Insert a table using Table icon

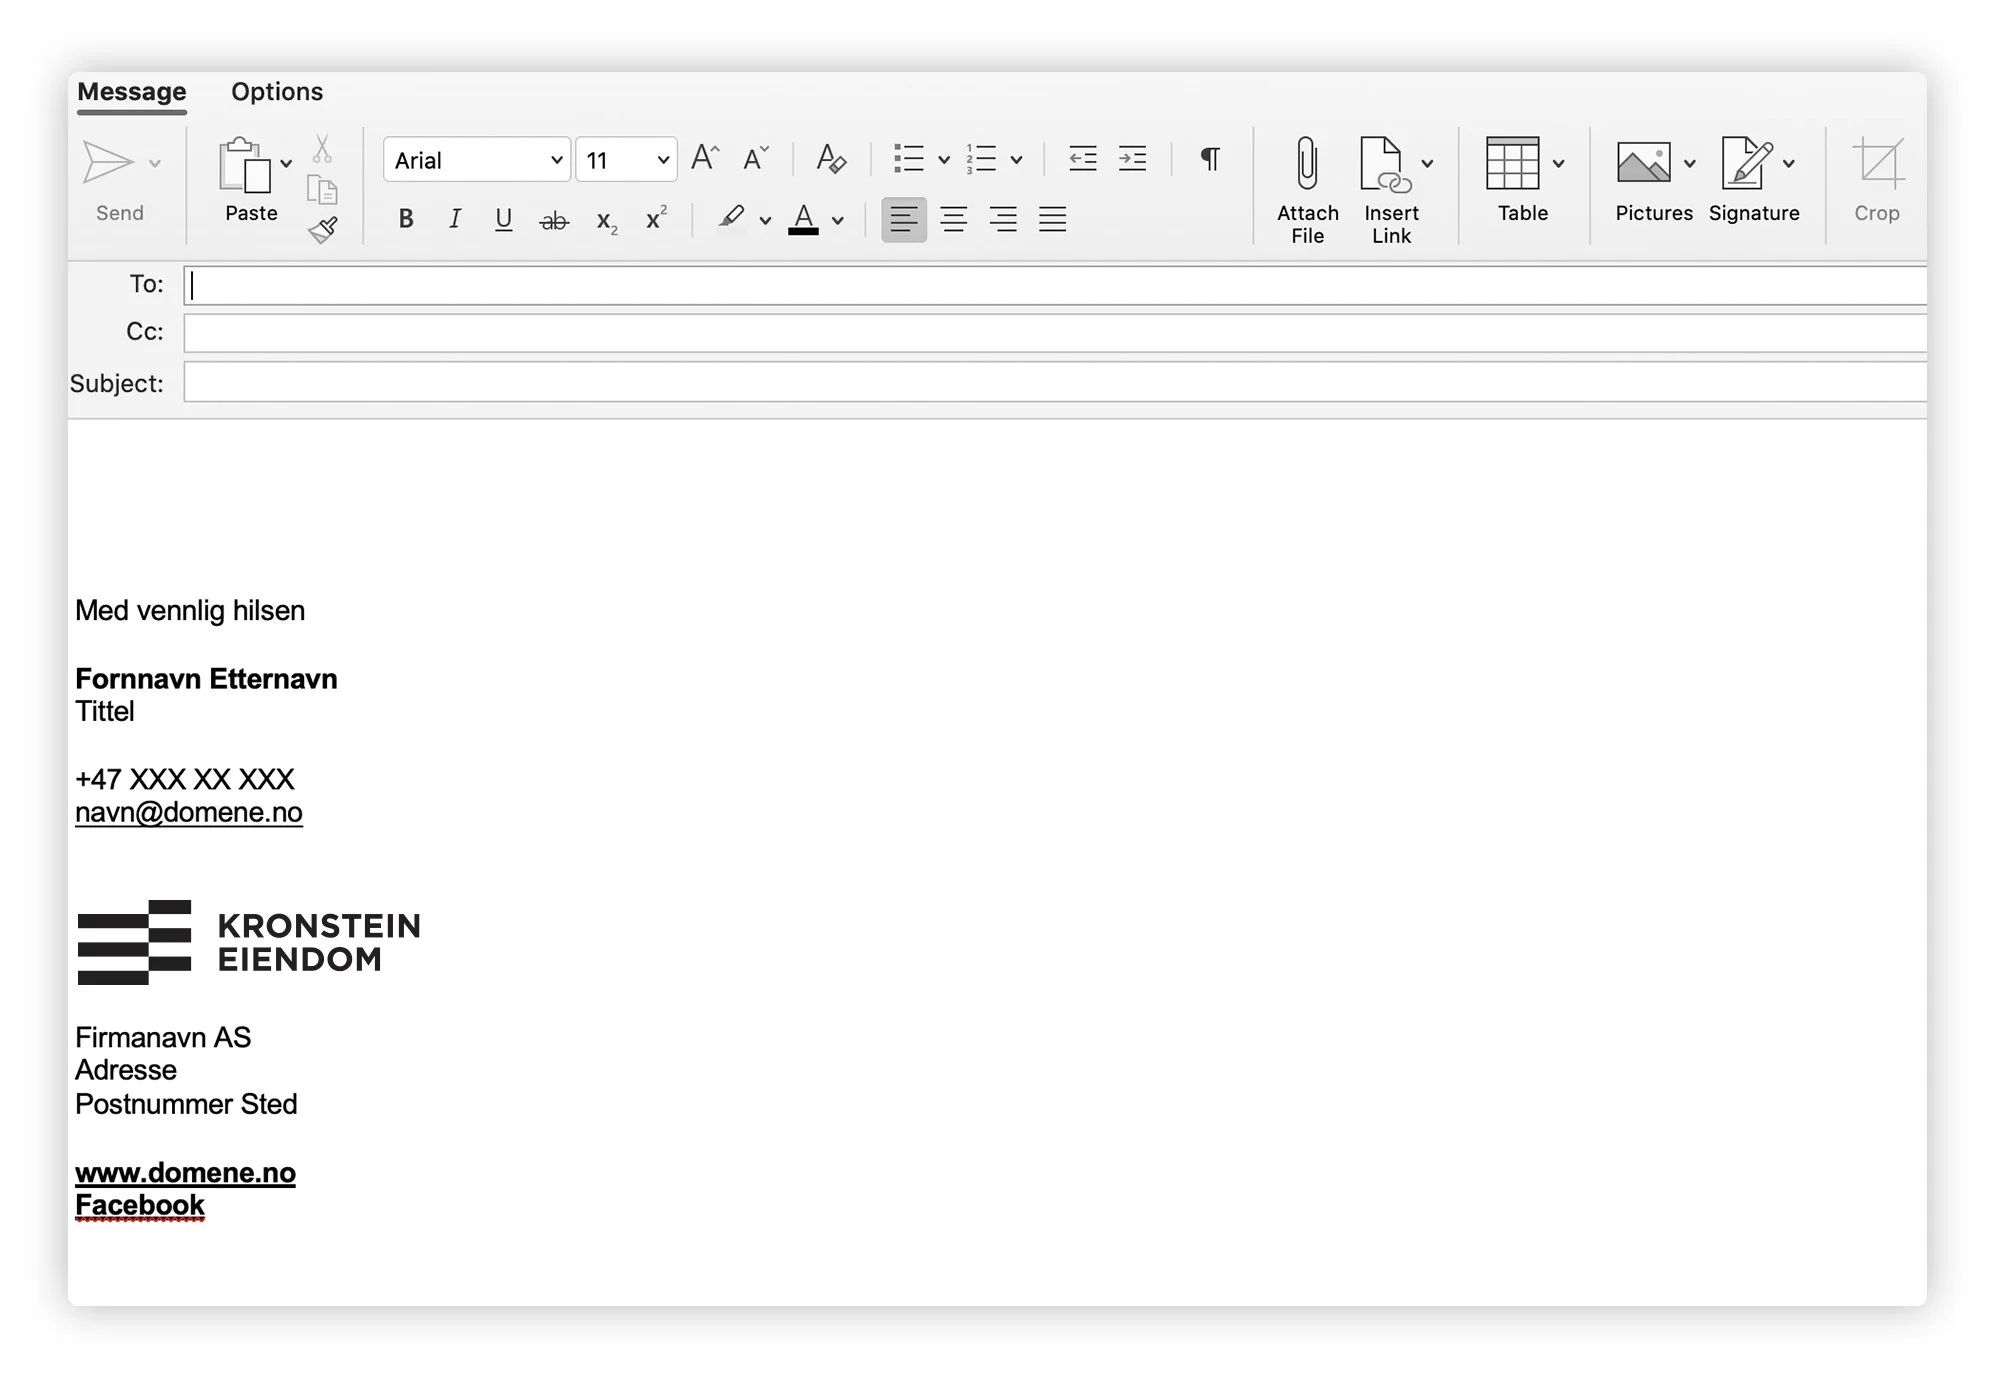pos(1512,164)
